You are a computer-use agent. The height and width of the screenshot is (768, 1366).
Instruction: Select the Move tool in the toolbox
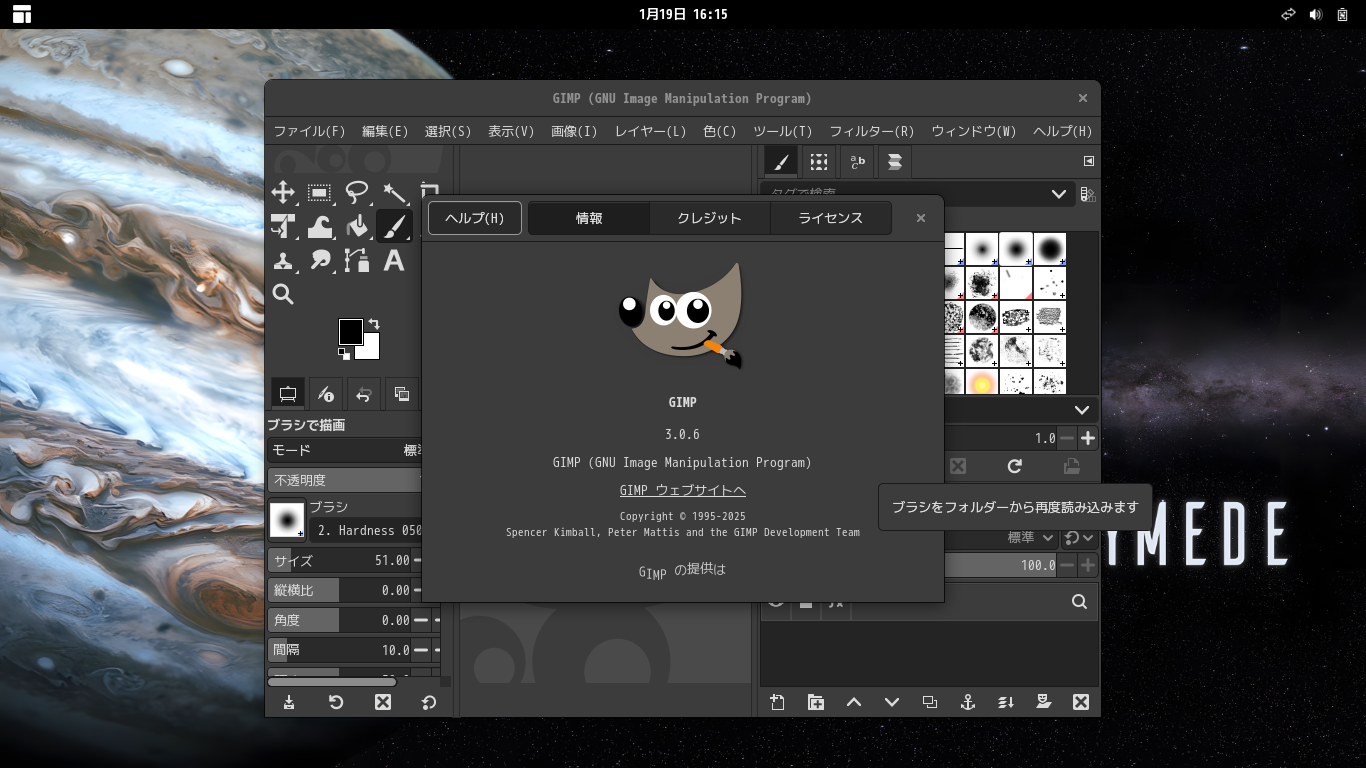tap(283, 193)
